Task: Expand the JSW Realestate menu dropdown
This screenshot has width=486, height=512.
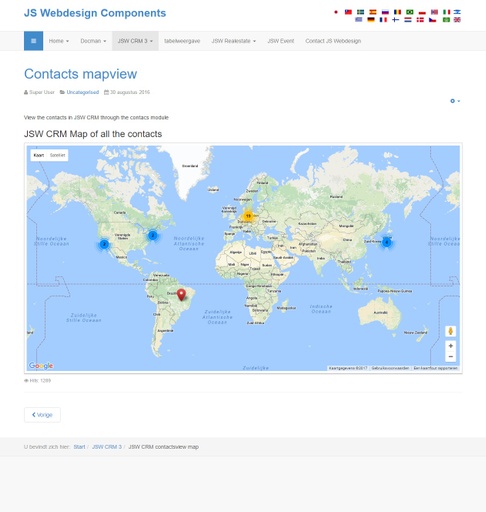Action: tap(234, 41)
